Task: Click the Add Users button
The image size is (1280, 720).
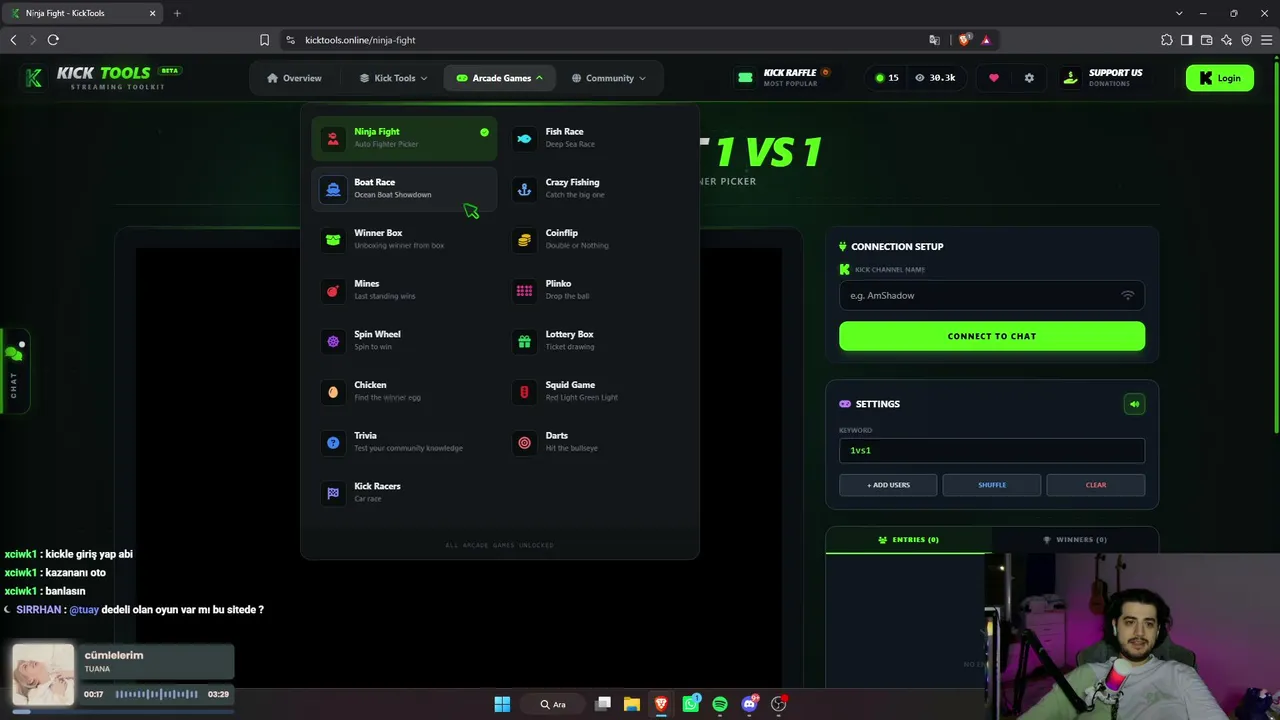Action: [x=888, y=485]
